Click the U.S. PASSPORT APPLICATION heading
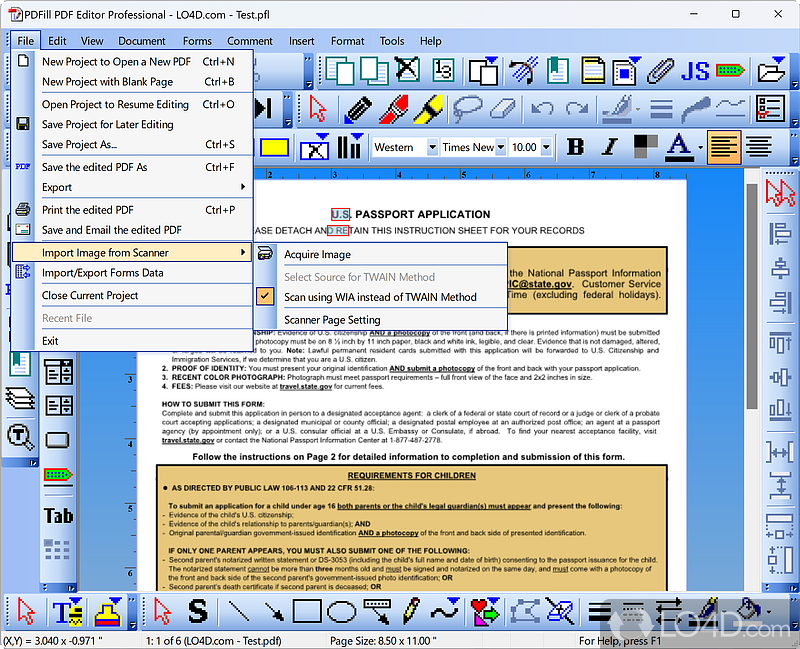This screenshot has height=649, width=800. pos(411,214)
